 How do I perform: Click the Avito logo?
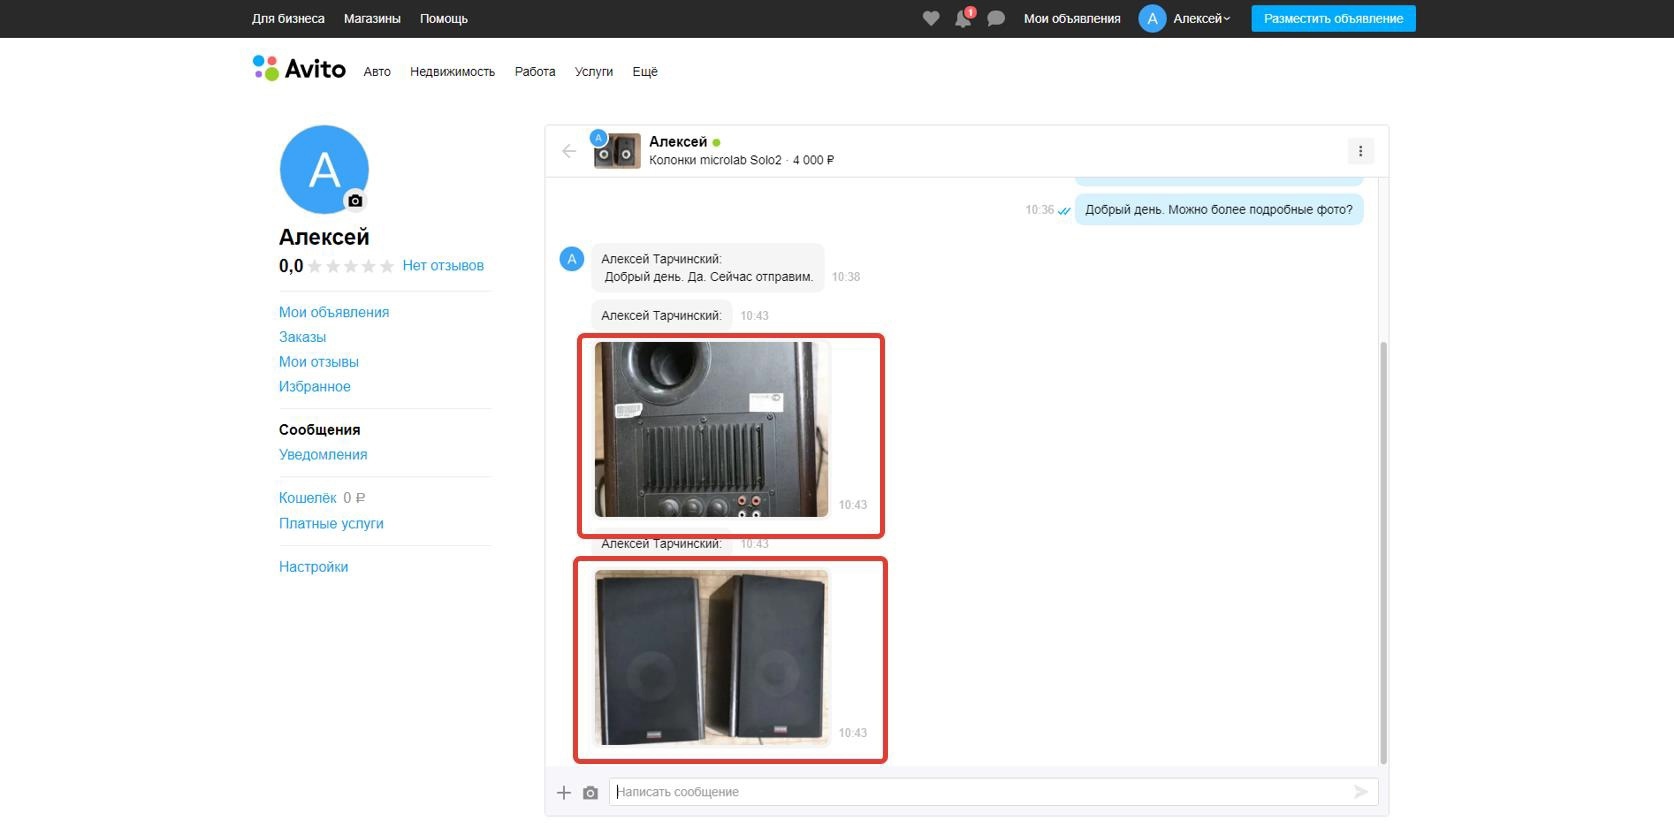[299, 68]
